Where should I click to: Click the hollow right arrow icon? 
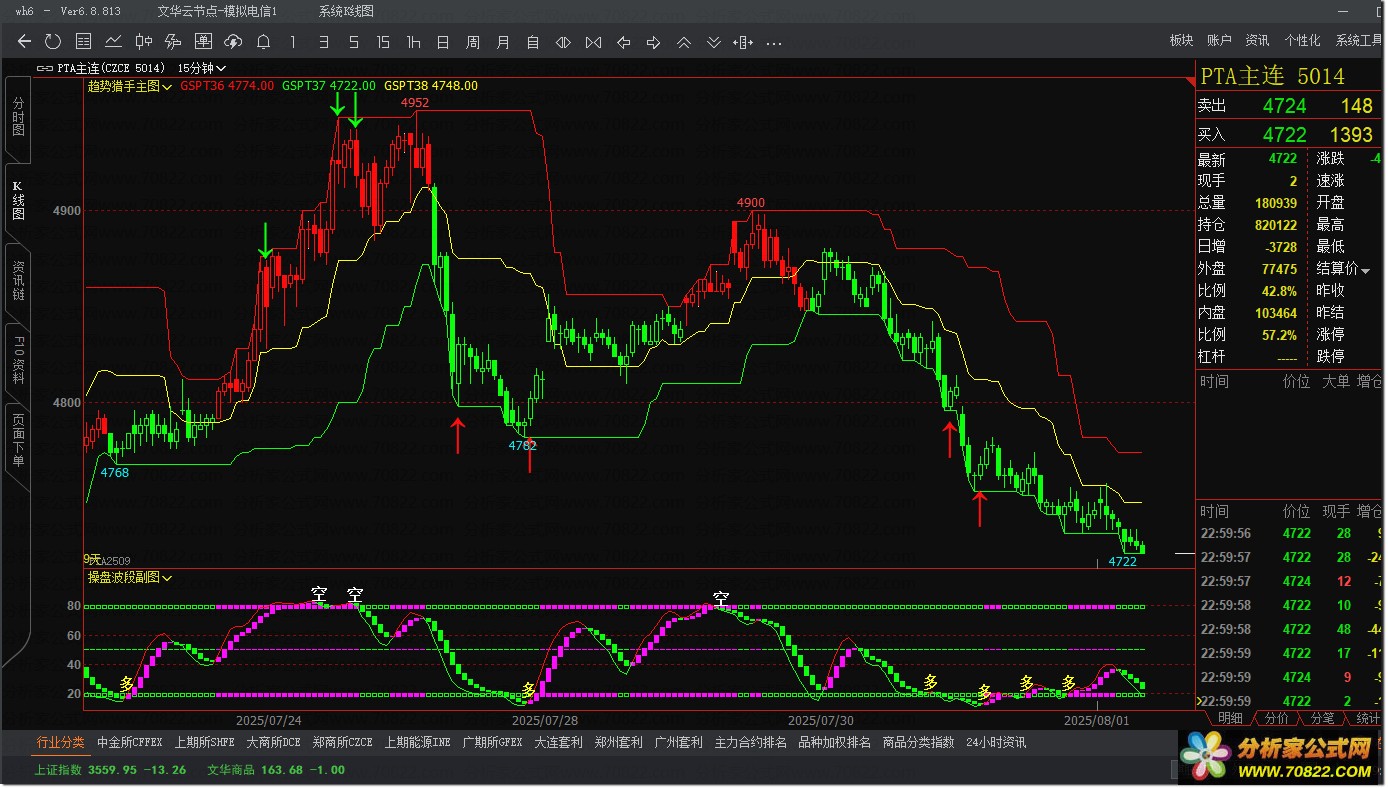653,42
